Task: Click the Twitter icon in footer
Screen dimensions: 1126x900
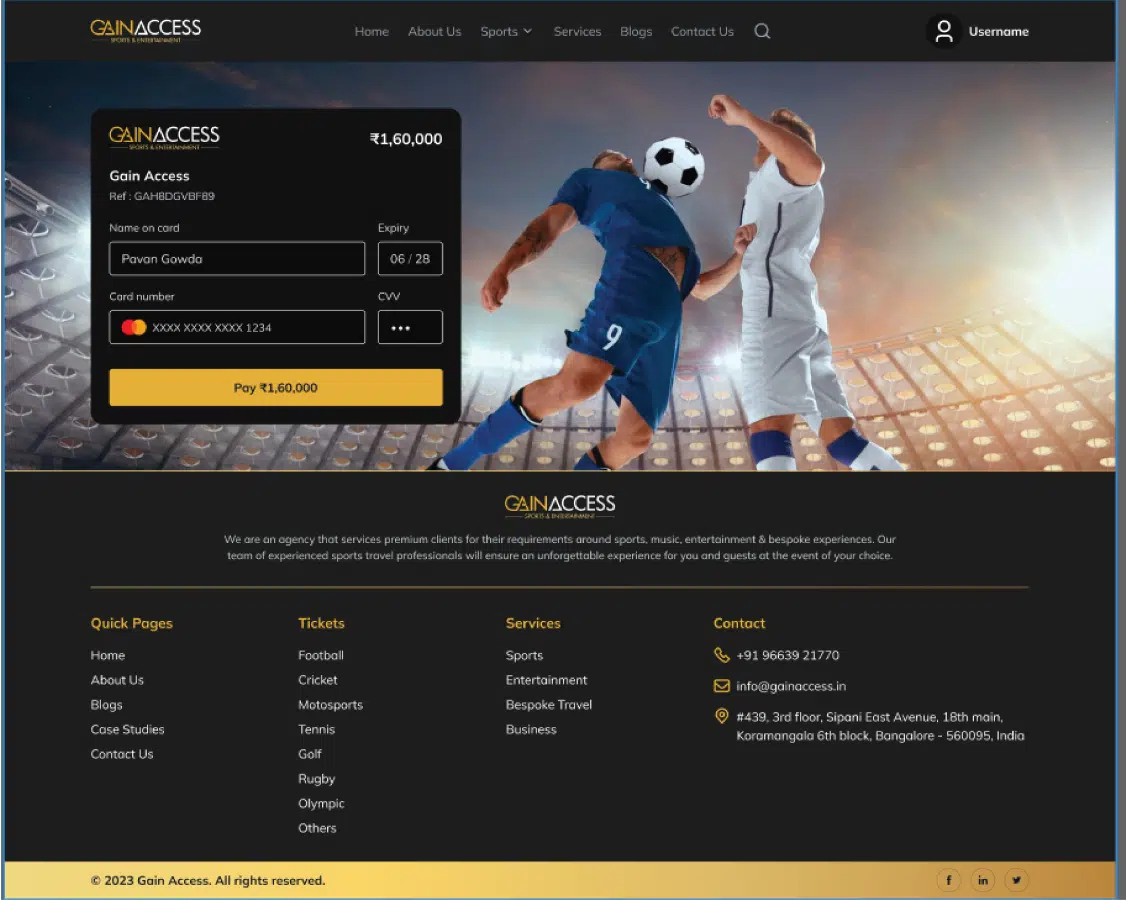Action: click(1016, 880)
